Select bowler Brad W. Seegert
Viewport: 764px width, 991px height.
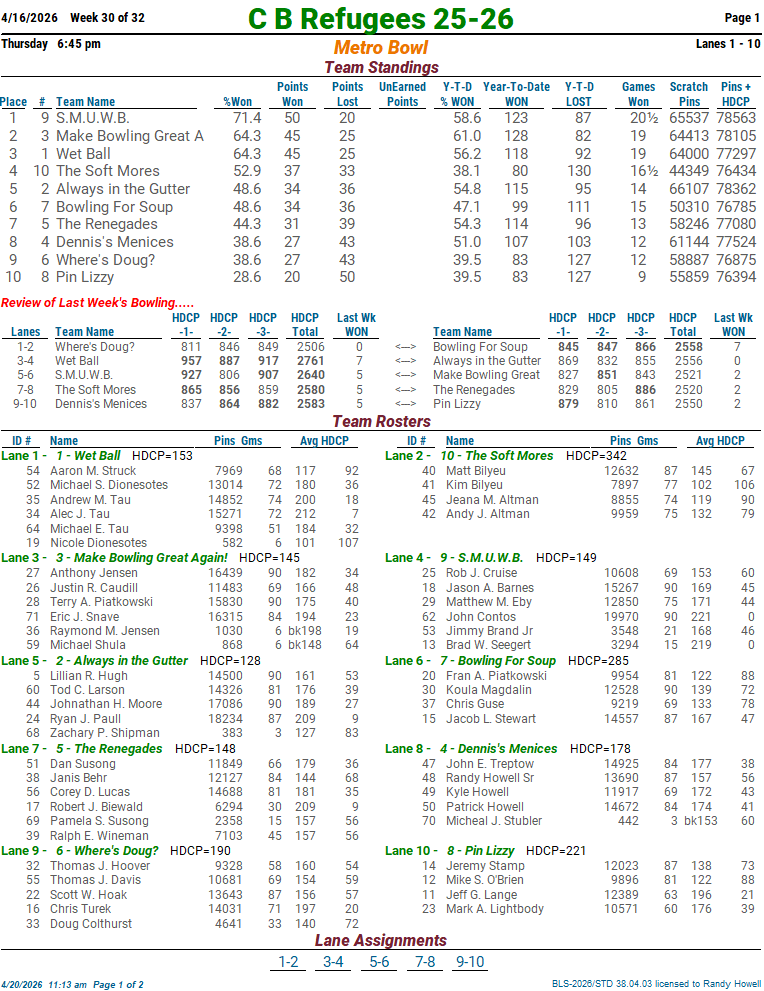point(488,645)
